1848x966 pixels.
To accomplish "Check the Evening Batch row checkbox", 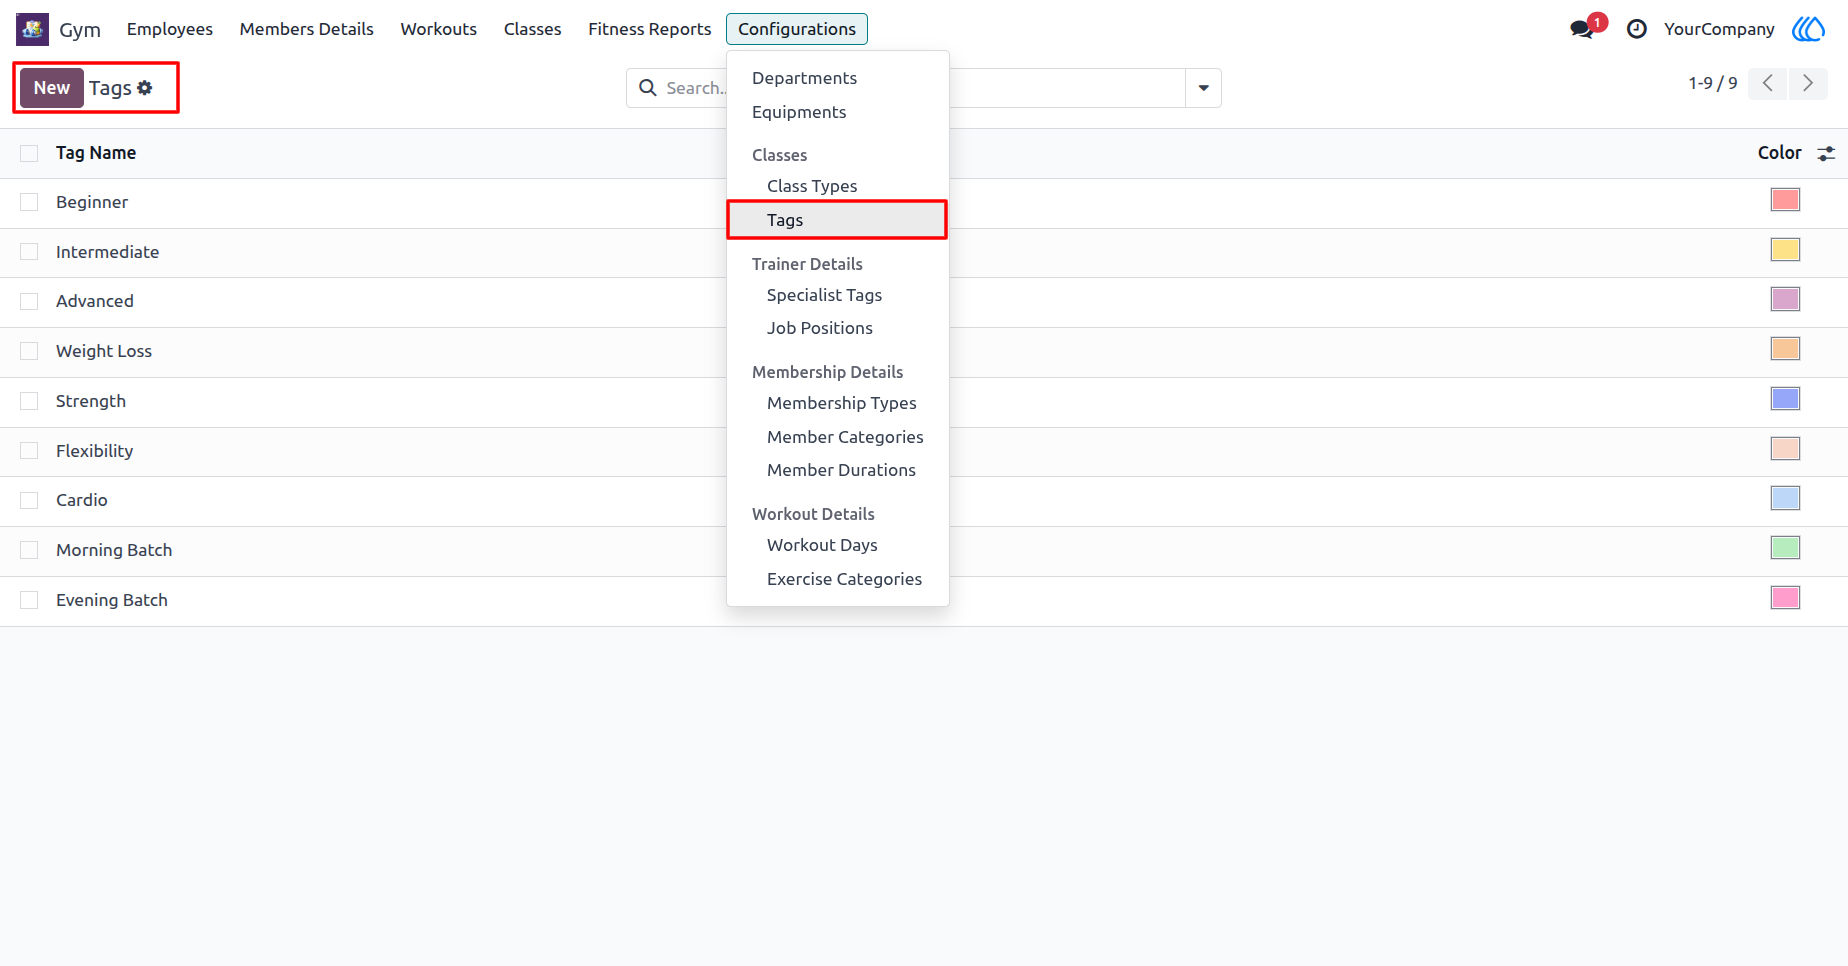I will pyautogui.click(x=29, y=600).
